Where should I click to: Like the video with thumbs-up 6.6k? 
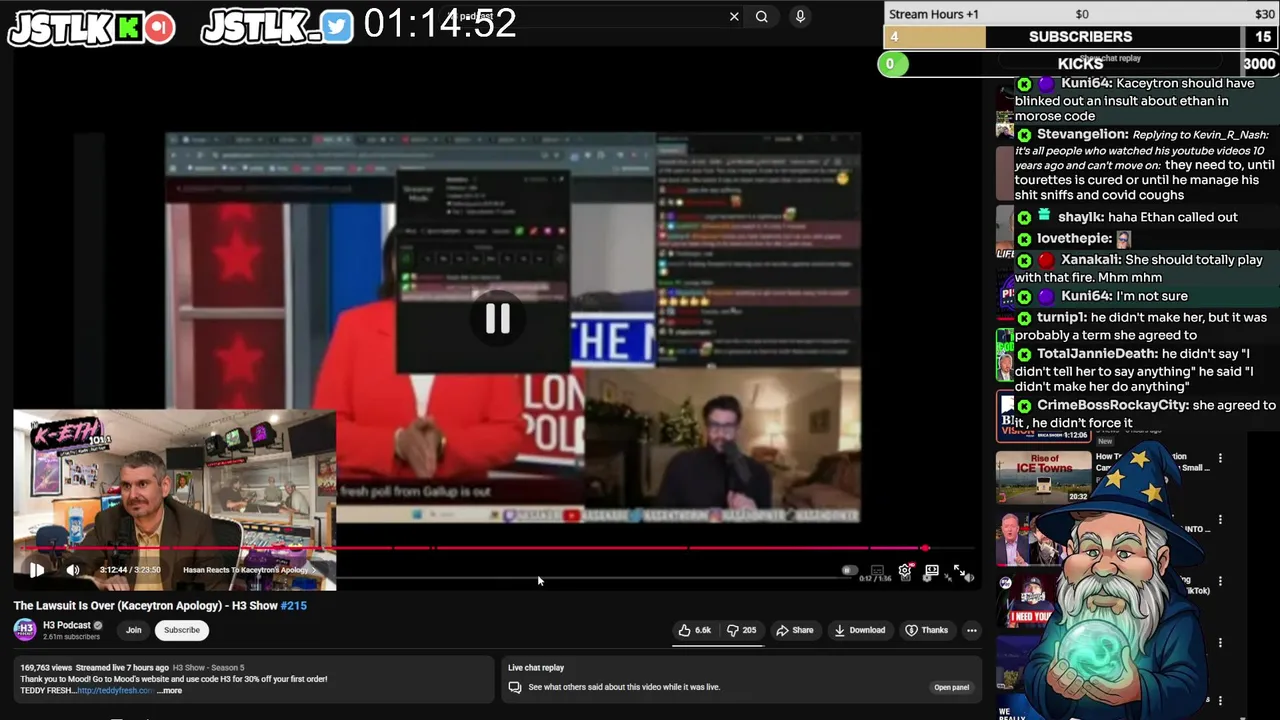click(695, 630)
